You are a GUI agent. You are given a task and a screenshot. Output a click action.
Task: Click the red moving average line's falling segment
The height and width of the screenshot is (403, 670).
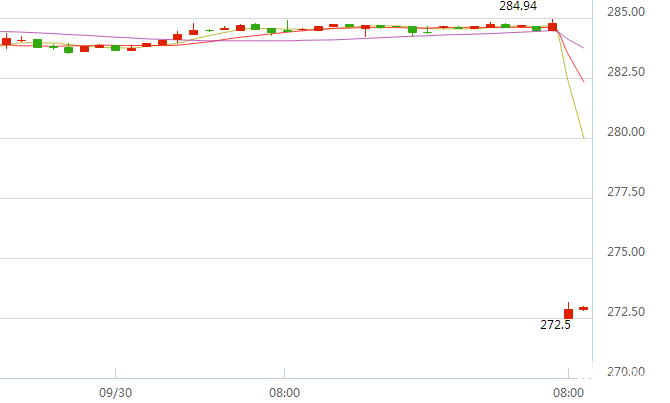point(572,57)
